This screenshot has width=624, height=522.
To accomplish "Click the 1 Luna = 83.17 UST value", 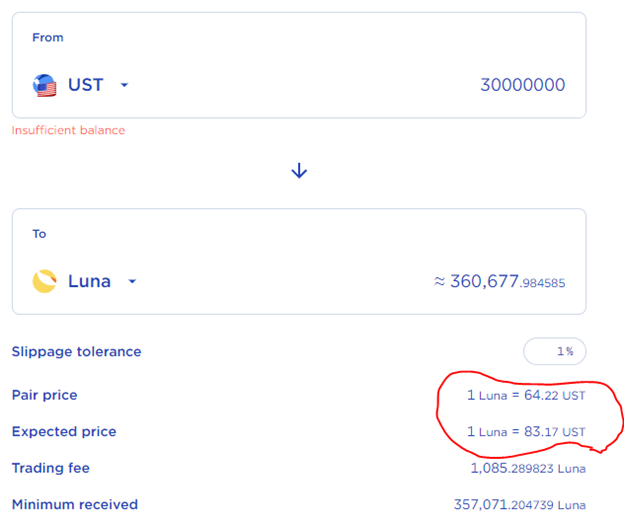I will point(526,432).
